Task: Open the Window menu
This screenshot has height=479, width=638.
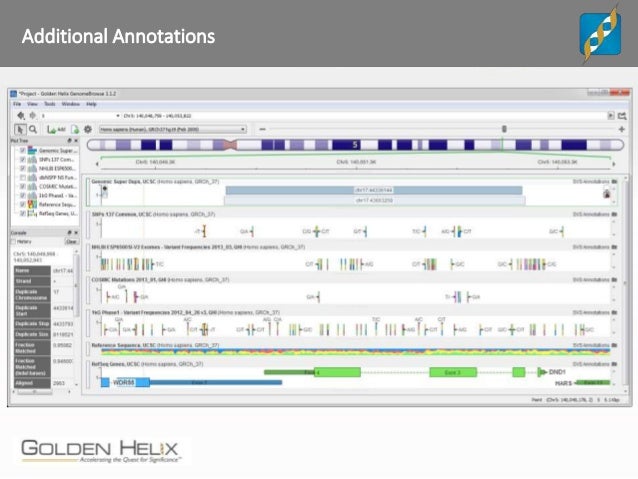Action: tap(70, 104)
